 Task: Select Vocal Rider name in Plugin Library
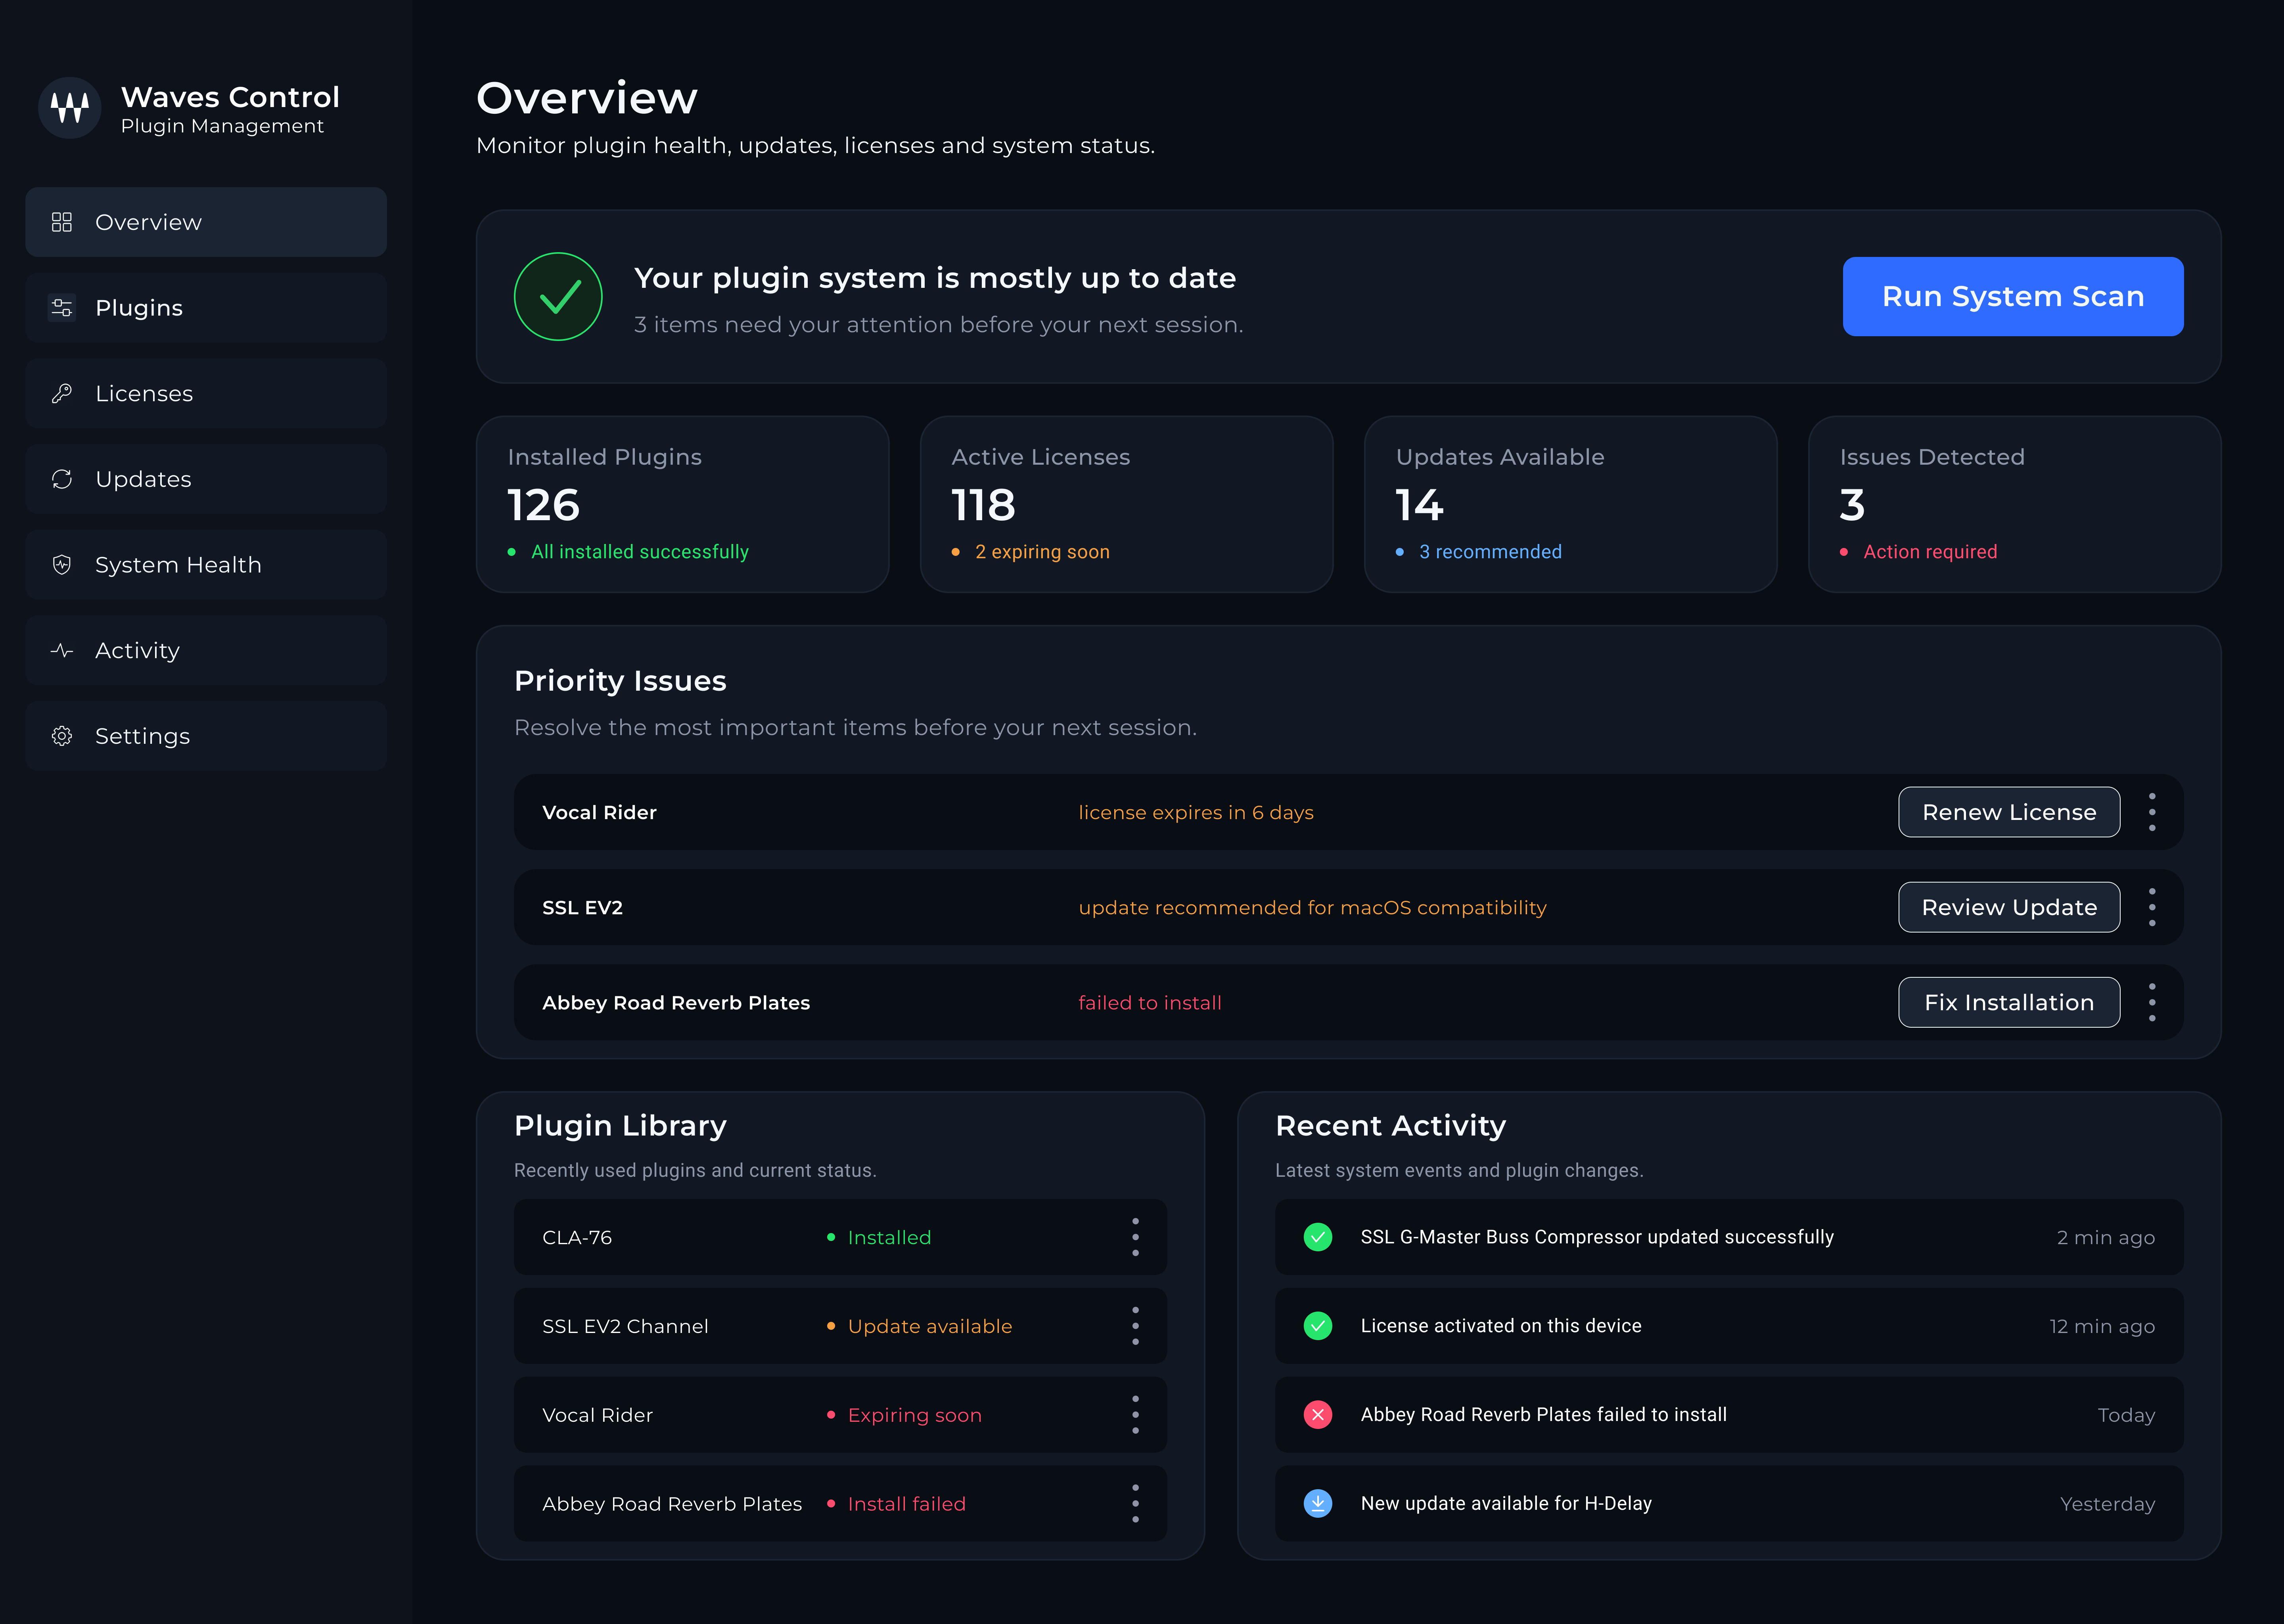597,1415
